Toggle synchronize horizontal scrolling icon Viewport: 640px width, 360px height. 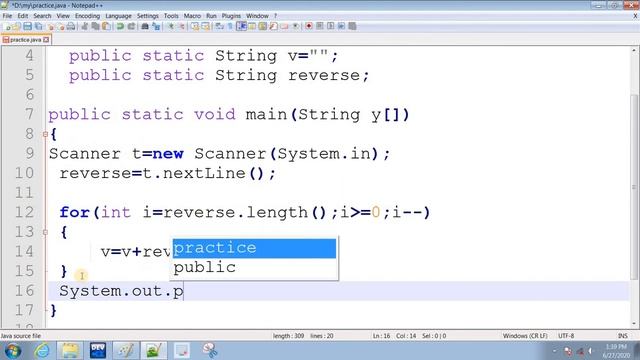pos(205,27)
